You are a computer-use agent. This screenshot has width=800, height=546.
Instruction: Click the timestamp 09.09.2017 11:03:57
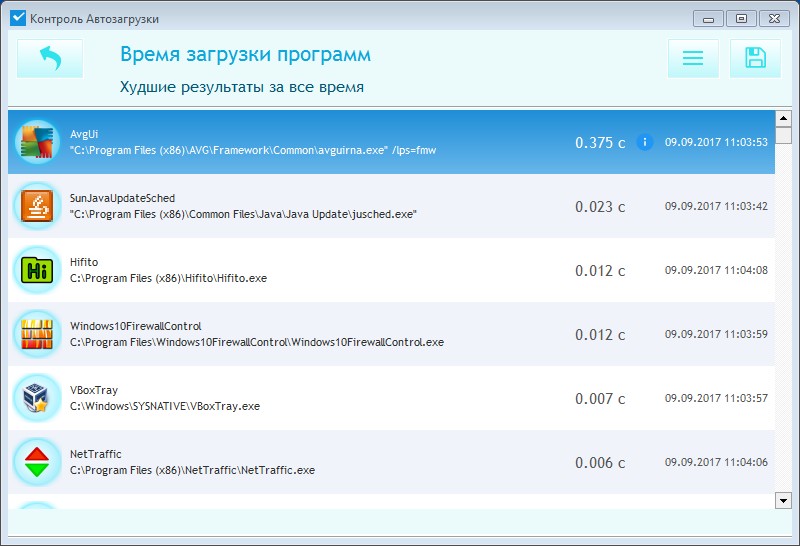[716, 398]
